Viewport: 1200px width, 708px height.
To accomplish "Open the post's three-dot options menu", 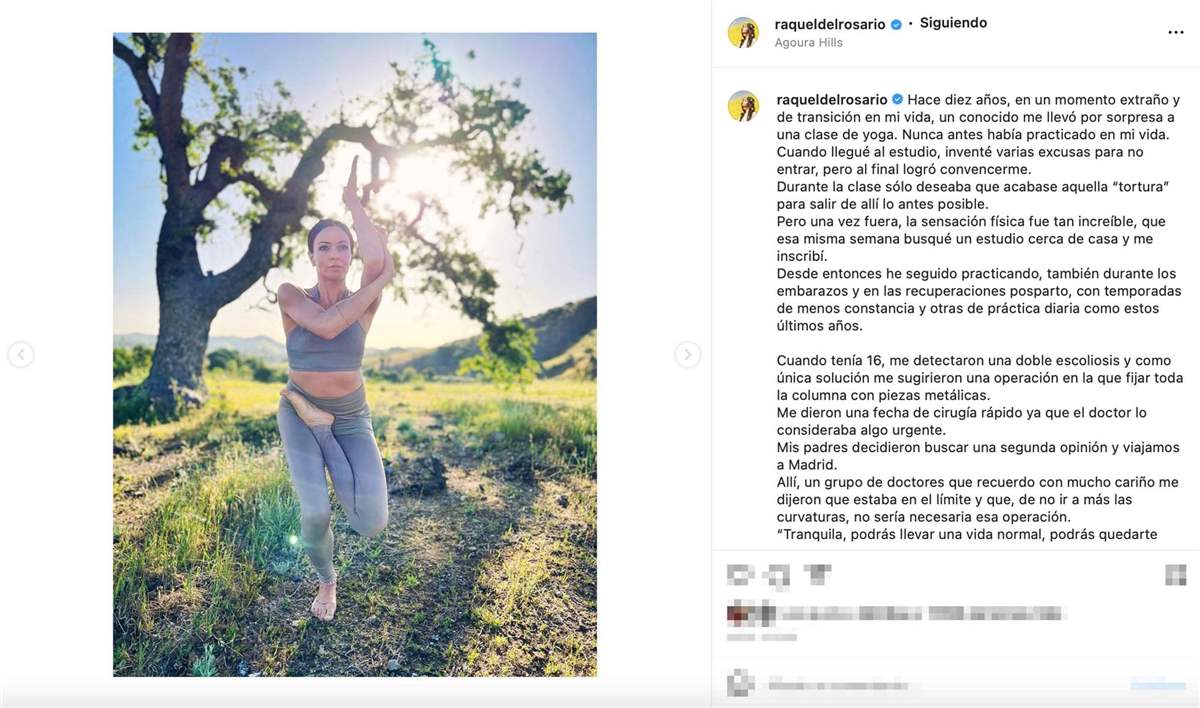I will pos(1175,32).
